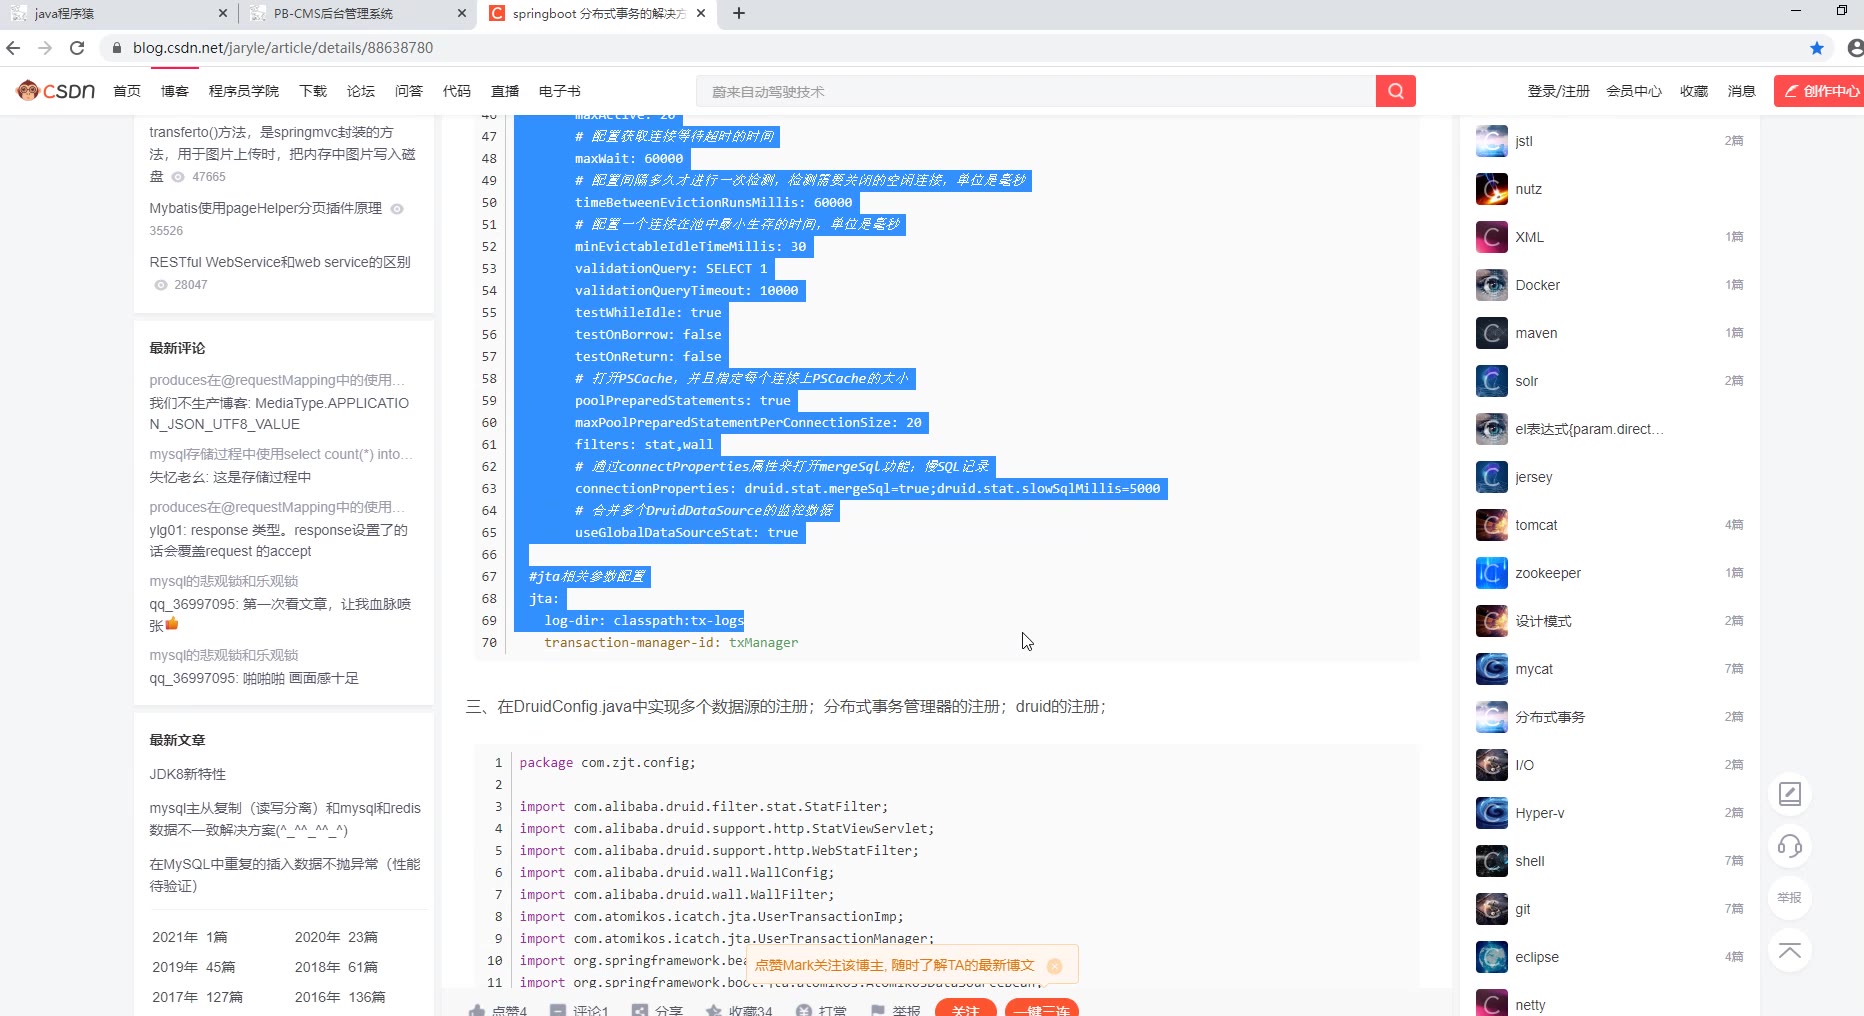Open the maven category link
Image resolution: width=1864 pixels, height=1016 pixels.
1536,333
